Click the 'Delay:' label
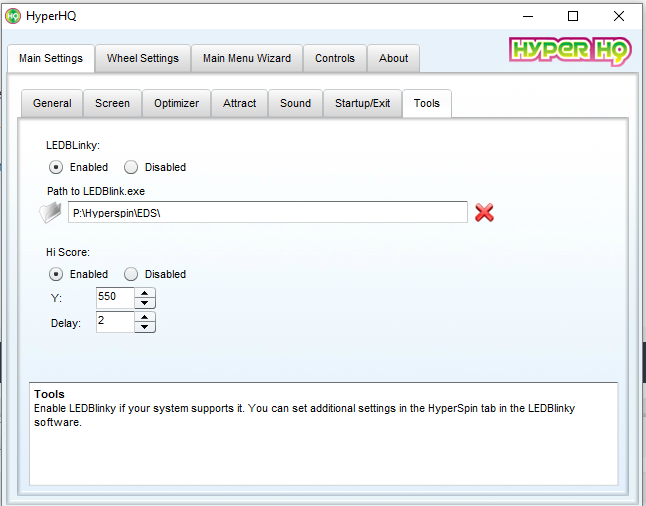 66,323
